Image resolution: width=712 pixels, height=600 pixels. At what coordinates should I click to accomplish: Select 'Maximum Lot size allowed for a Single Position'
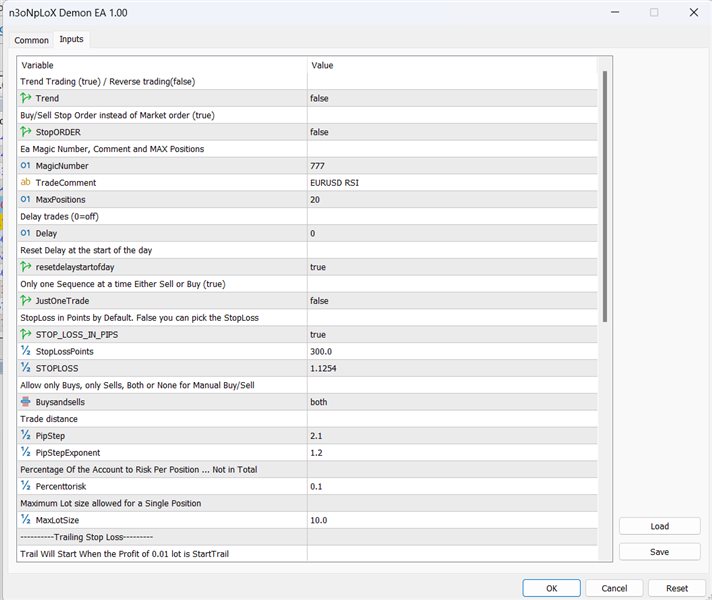click(307, 503)
